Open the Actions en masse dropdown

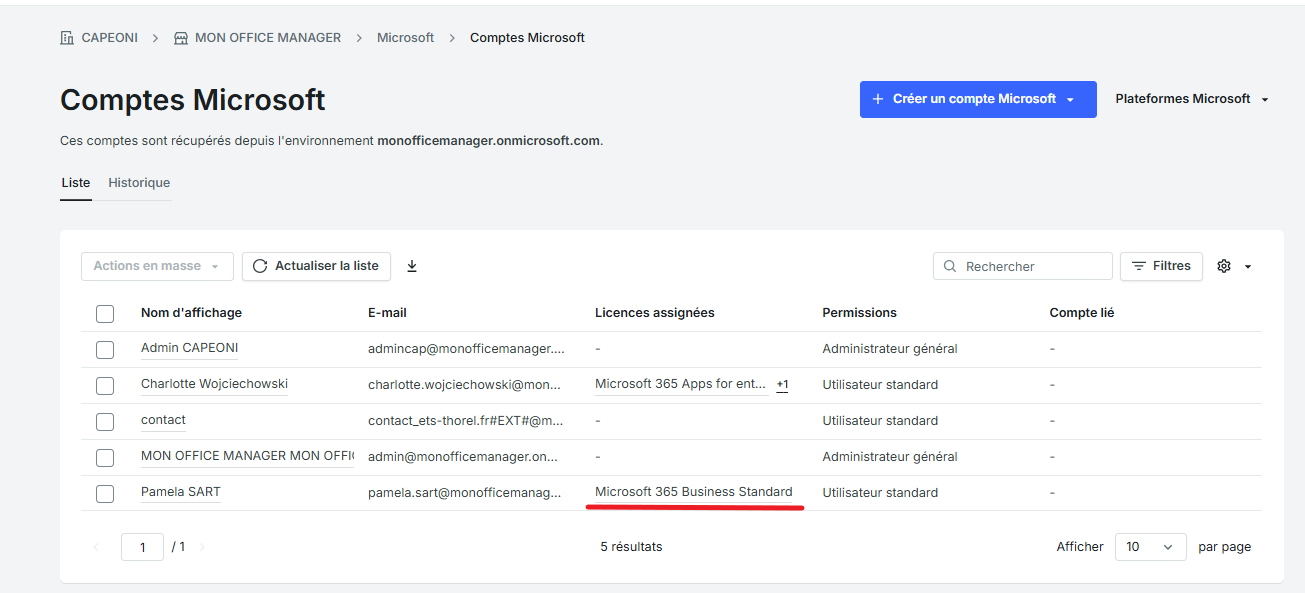click(157, 266)
